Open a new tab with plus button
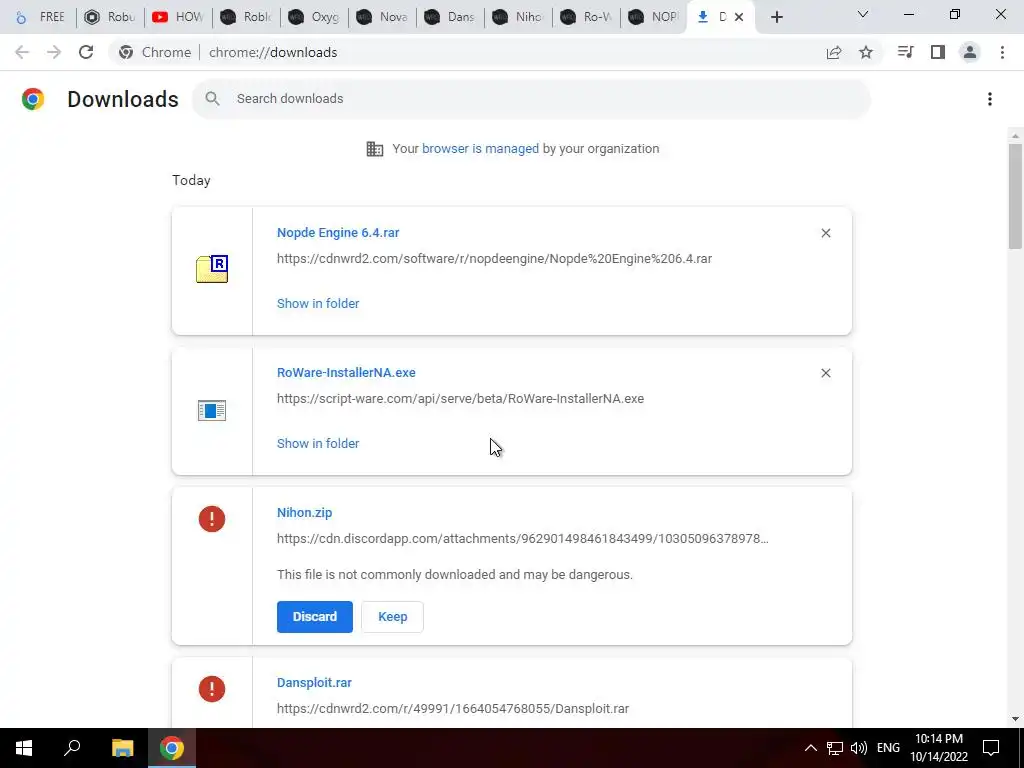This screenshot has width=1024, height=768. click(776, 17)
